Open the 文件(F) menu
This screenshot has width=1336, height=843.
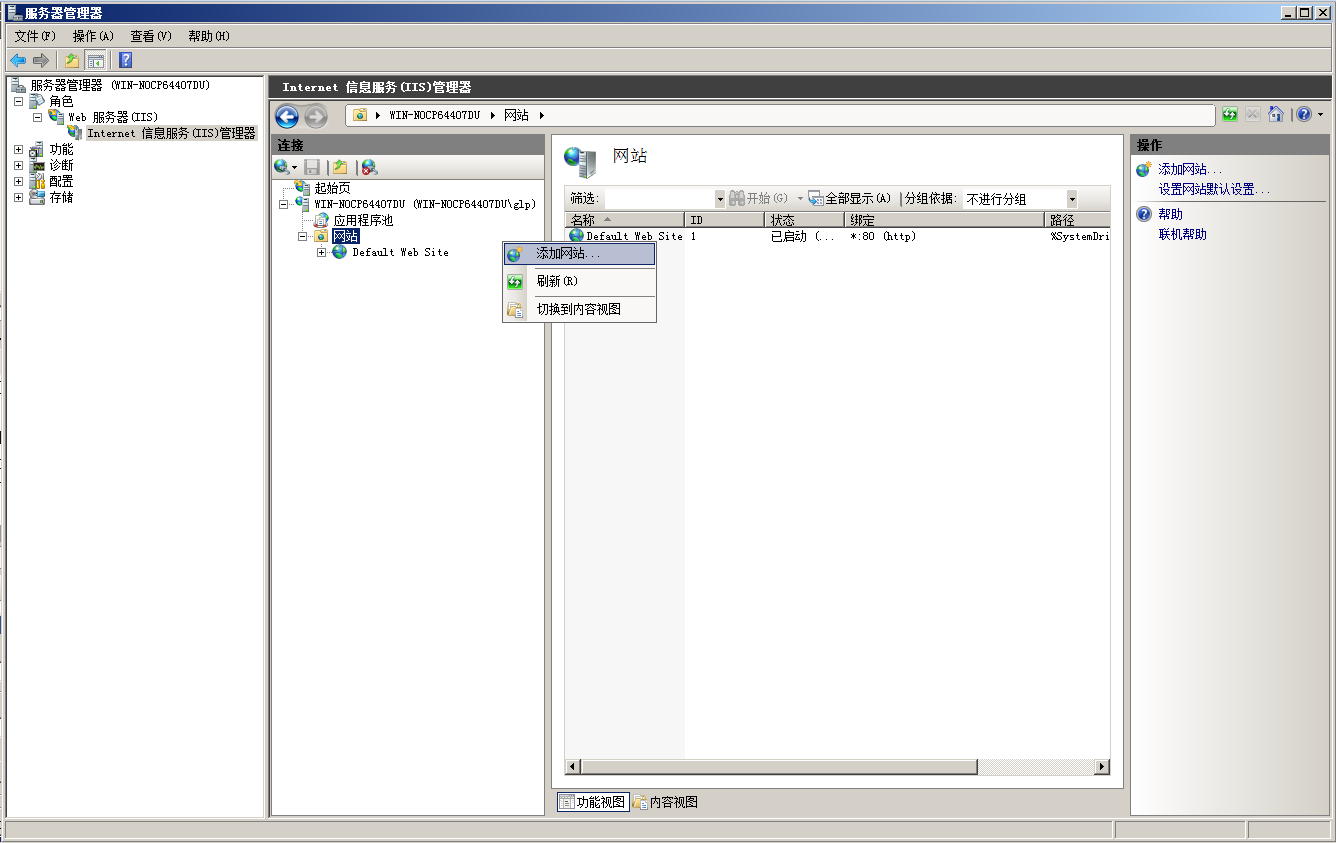coord(35,36)
